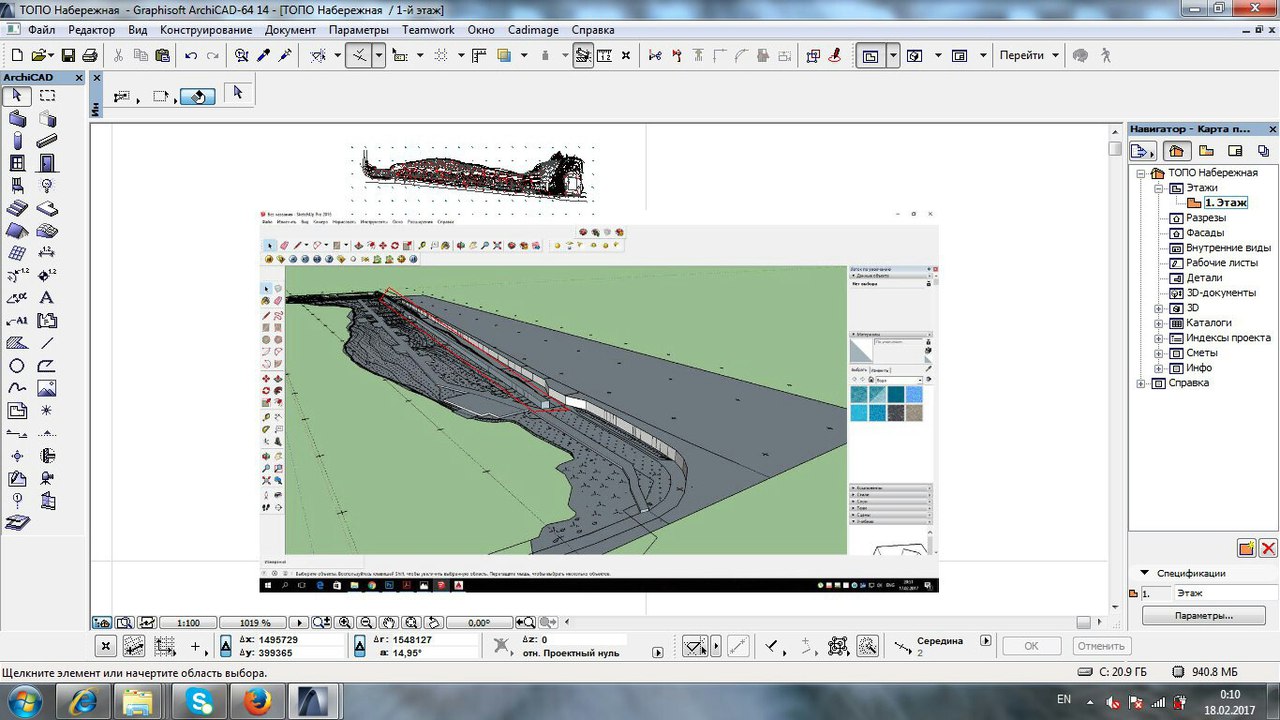
Task: Select the Window tool in the toolbox
Action: click(17, 163)
